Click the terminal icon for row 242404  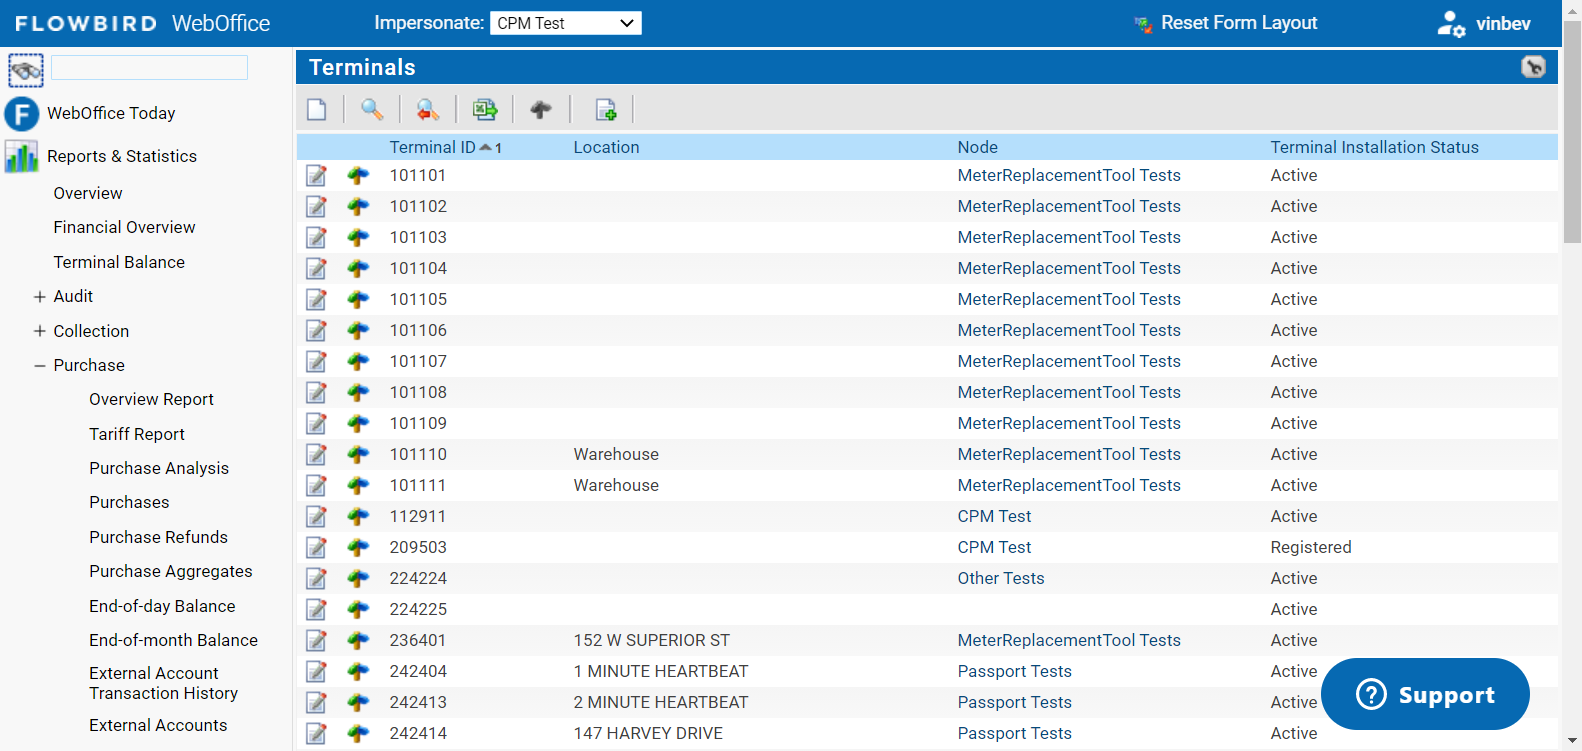pos(358,672)
